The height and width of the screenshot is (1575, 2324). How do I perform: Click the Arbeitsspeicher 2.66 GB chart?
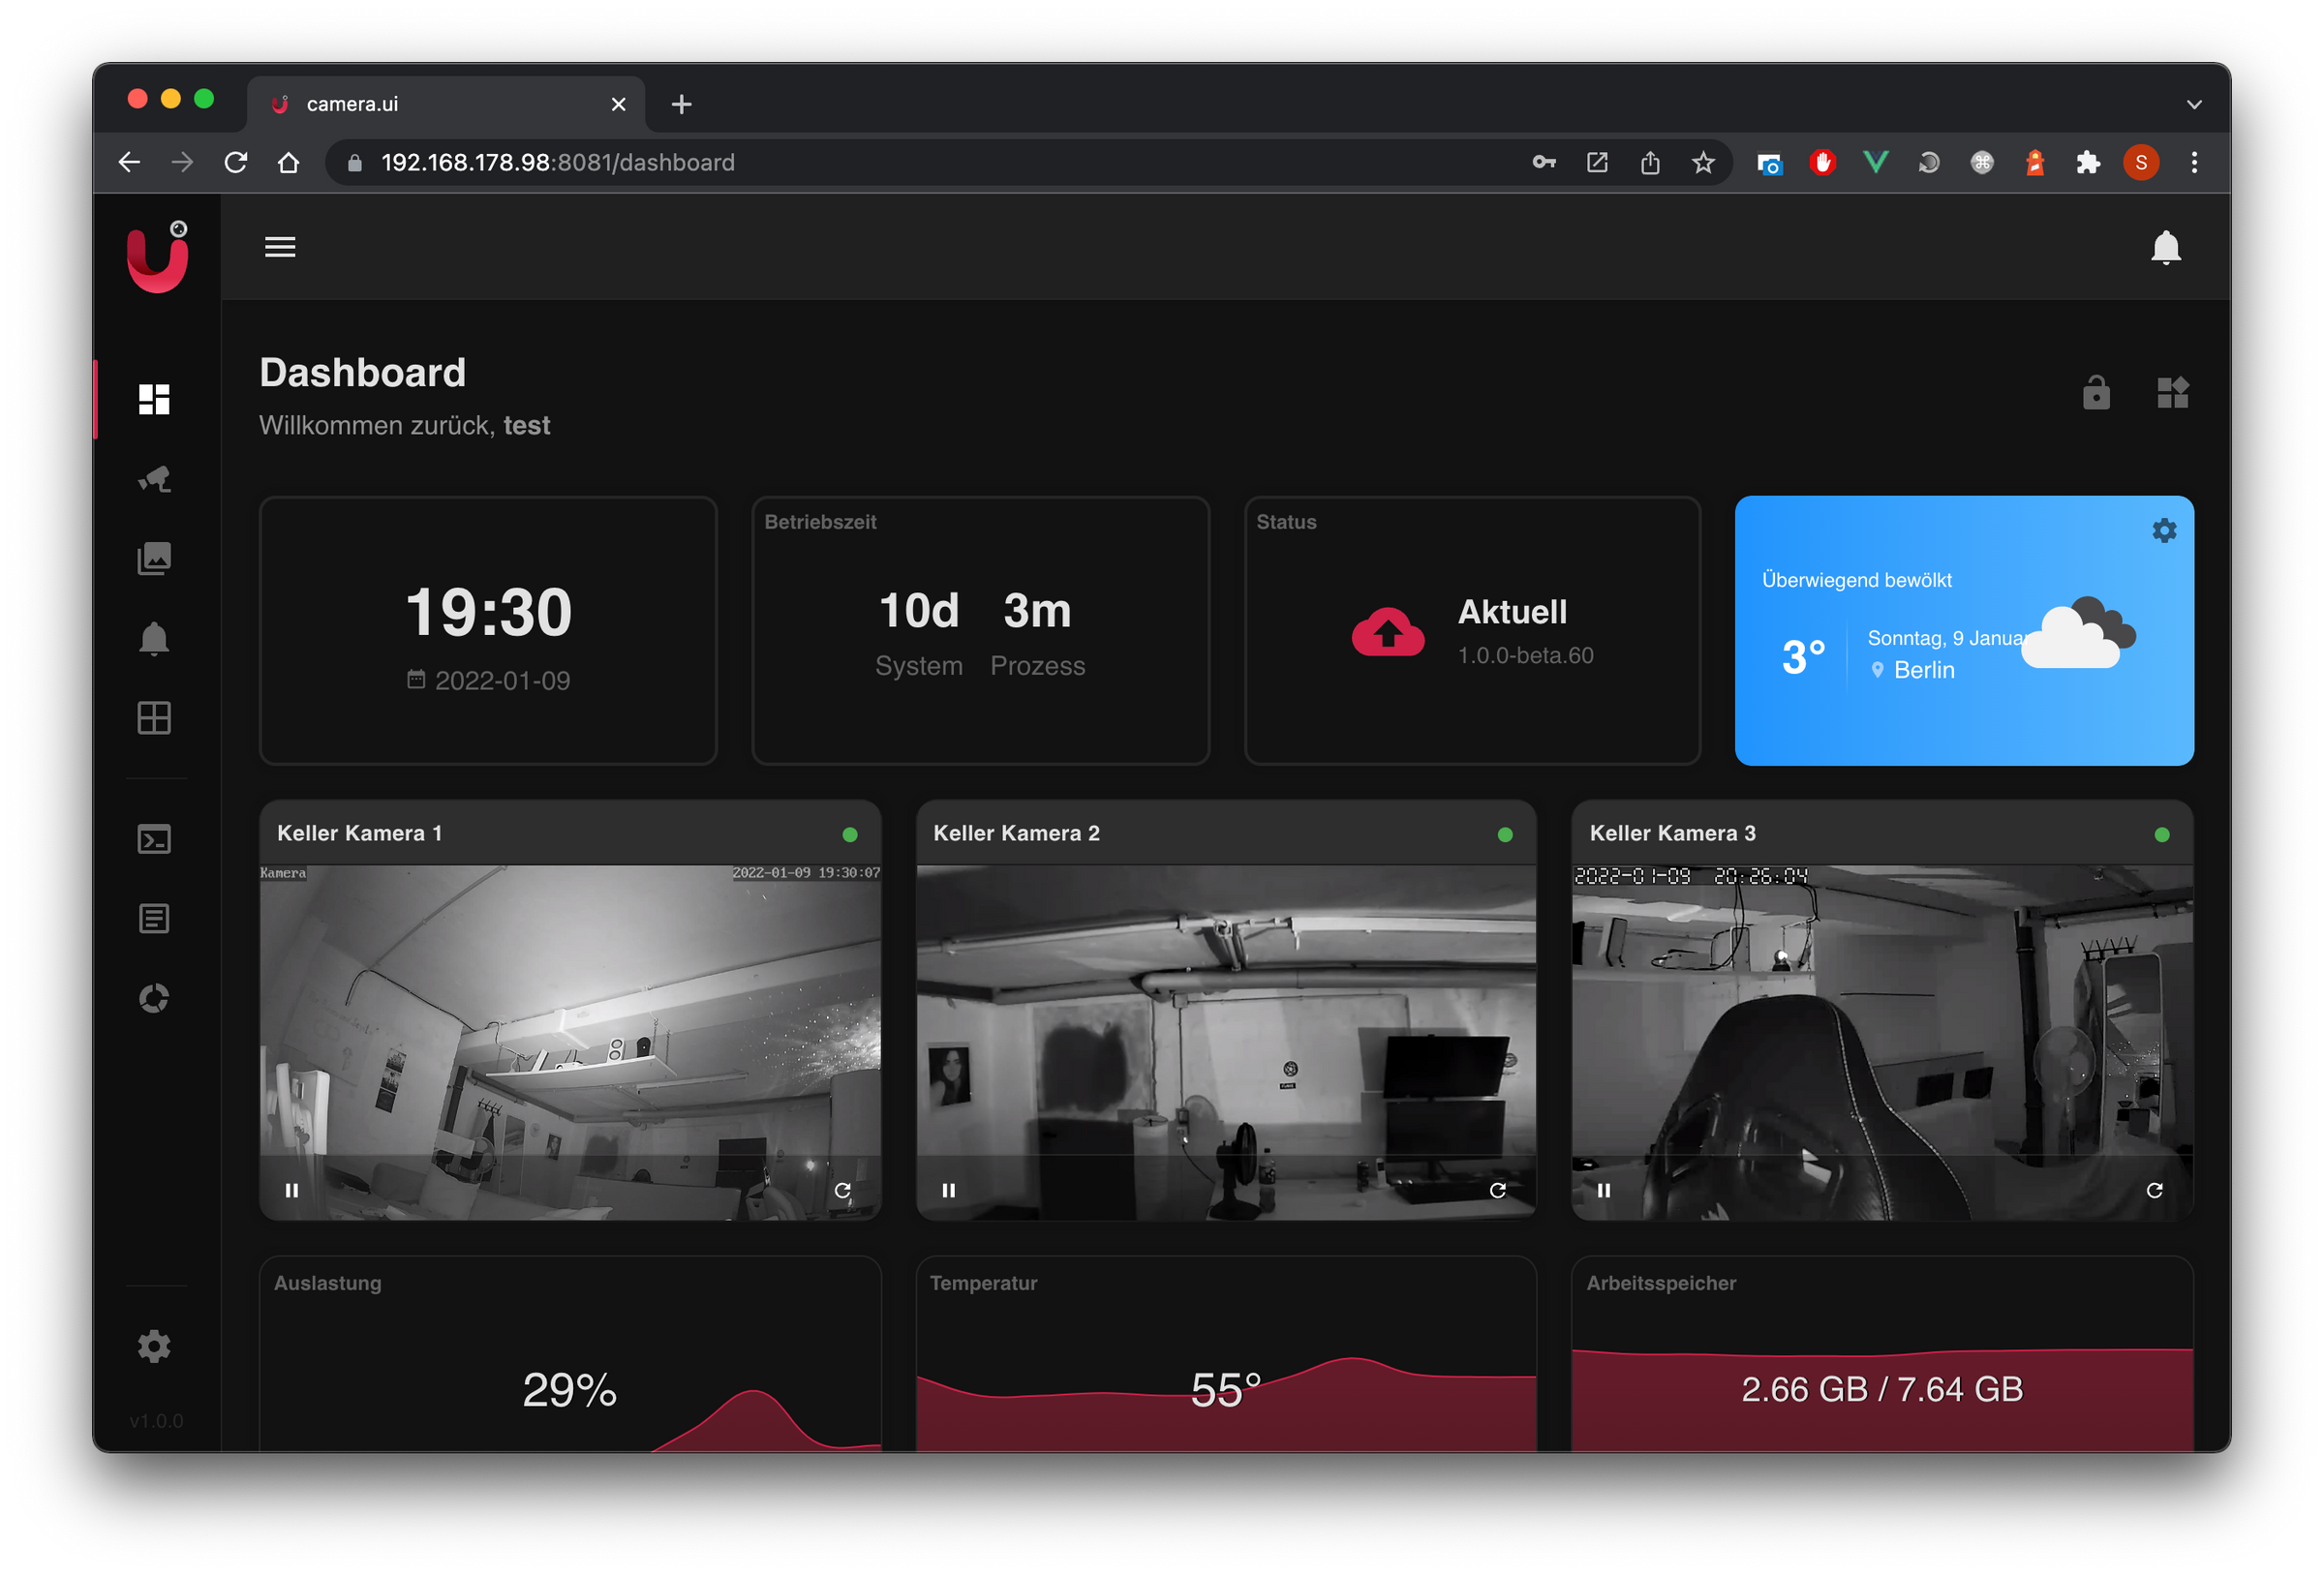(1882, 1354)
